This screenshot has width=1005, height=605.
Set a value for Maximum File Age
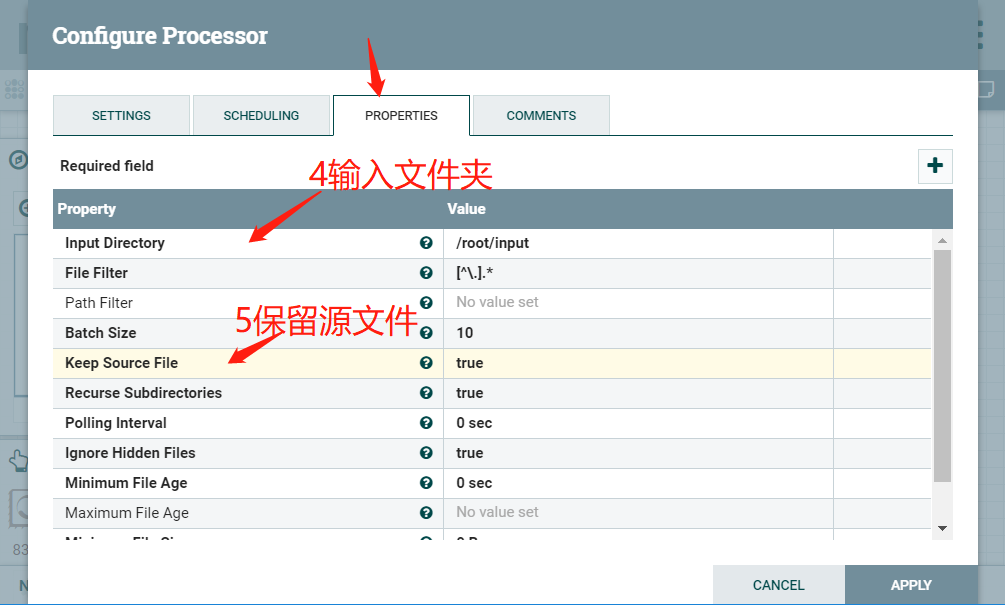tap(638, 513)
